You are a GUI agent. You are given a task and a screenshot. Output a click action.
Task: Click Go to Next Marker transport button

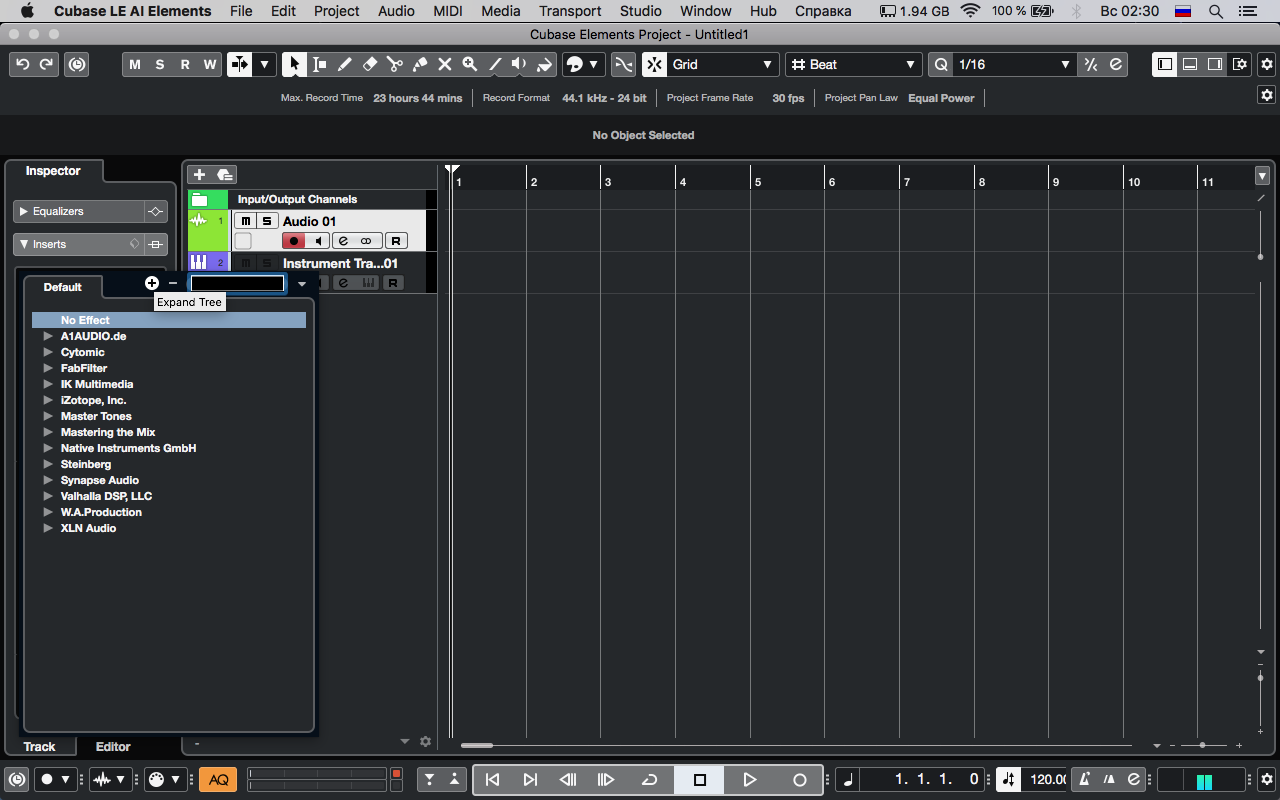(530, 780)
